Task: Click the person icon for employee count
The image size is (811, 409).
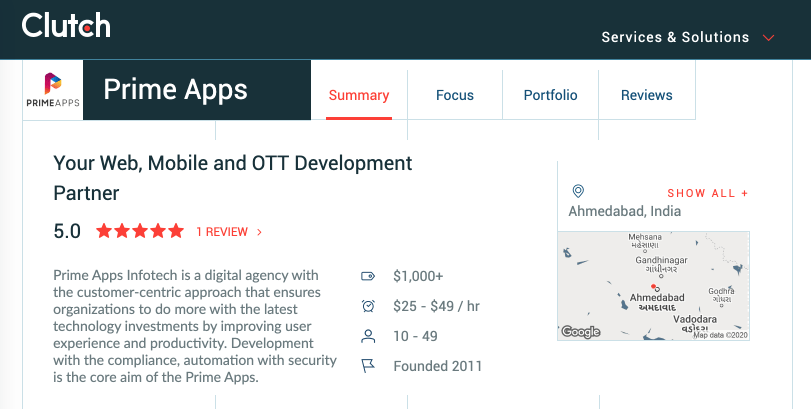Action: 368,336
